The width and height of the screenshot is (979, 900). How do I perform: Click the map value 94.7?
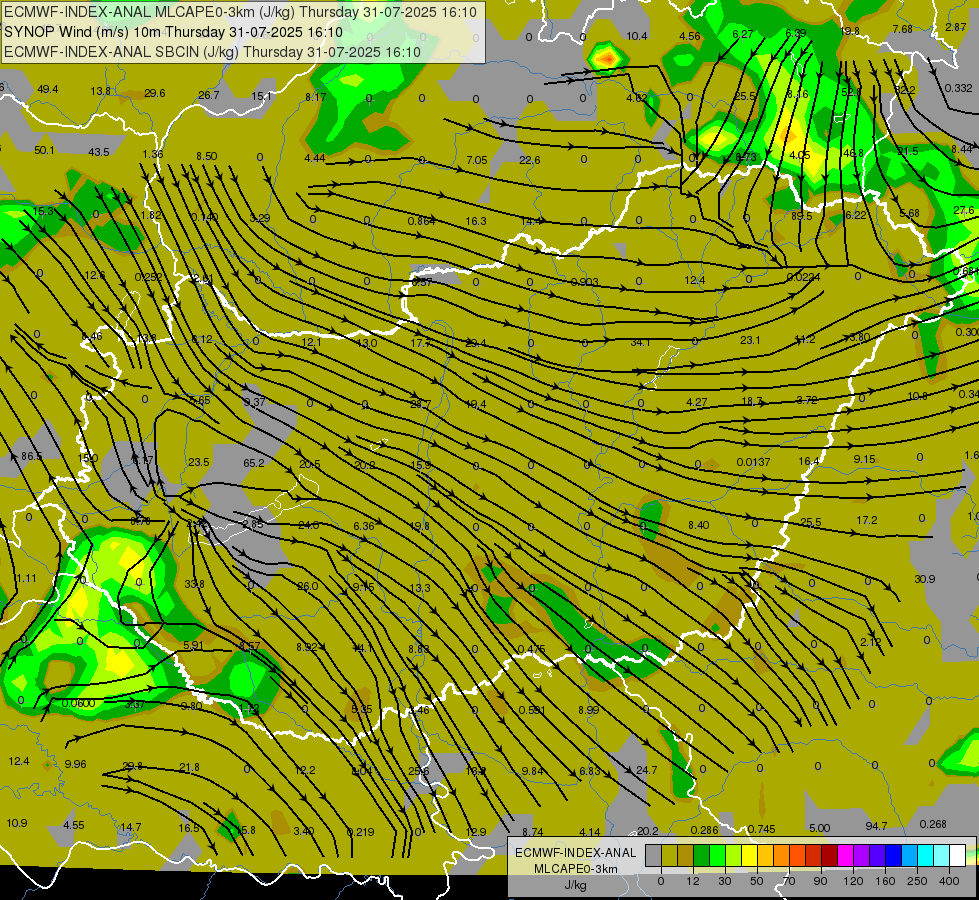click(877, 826)
